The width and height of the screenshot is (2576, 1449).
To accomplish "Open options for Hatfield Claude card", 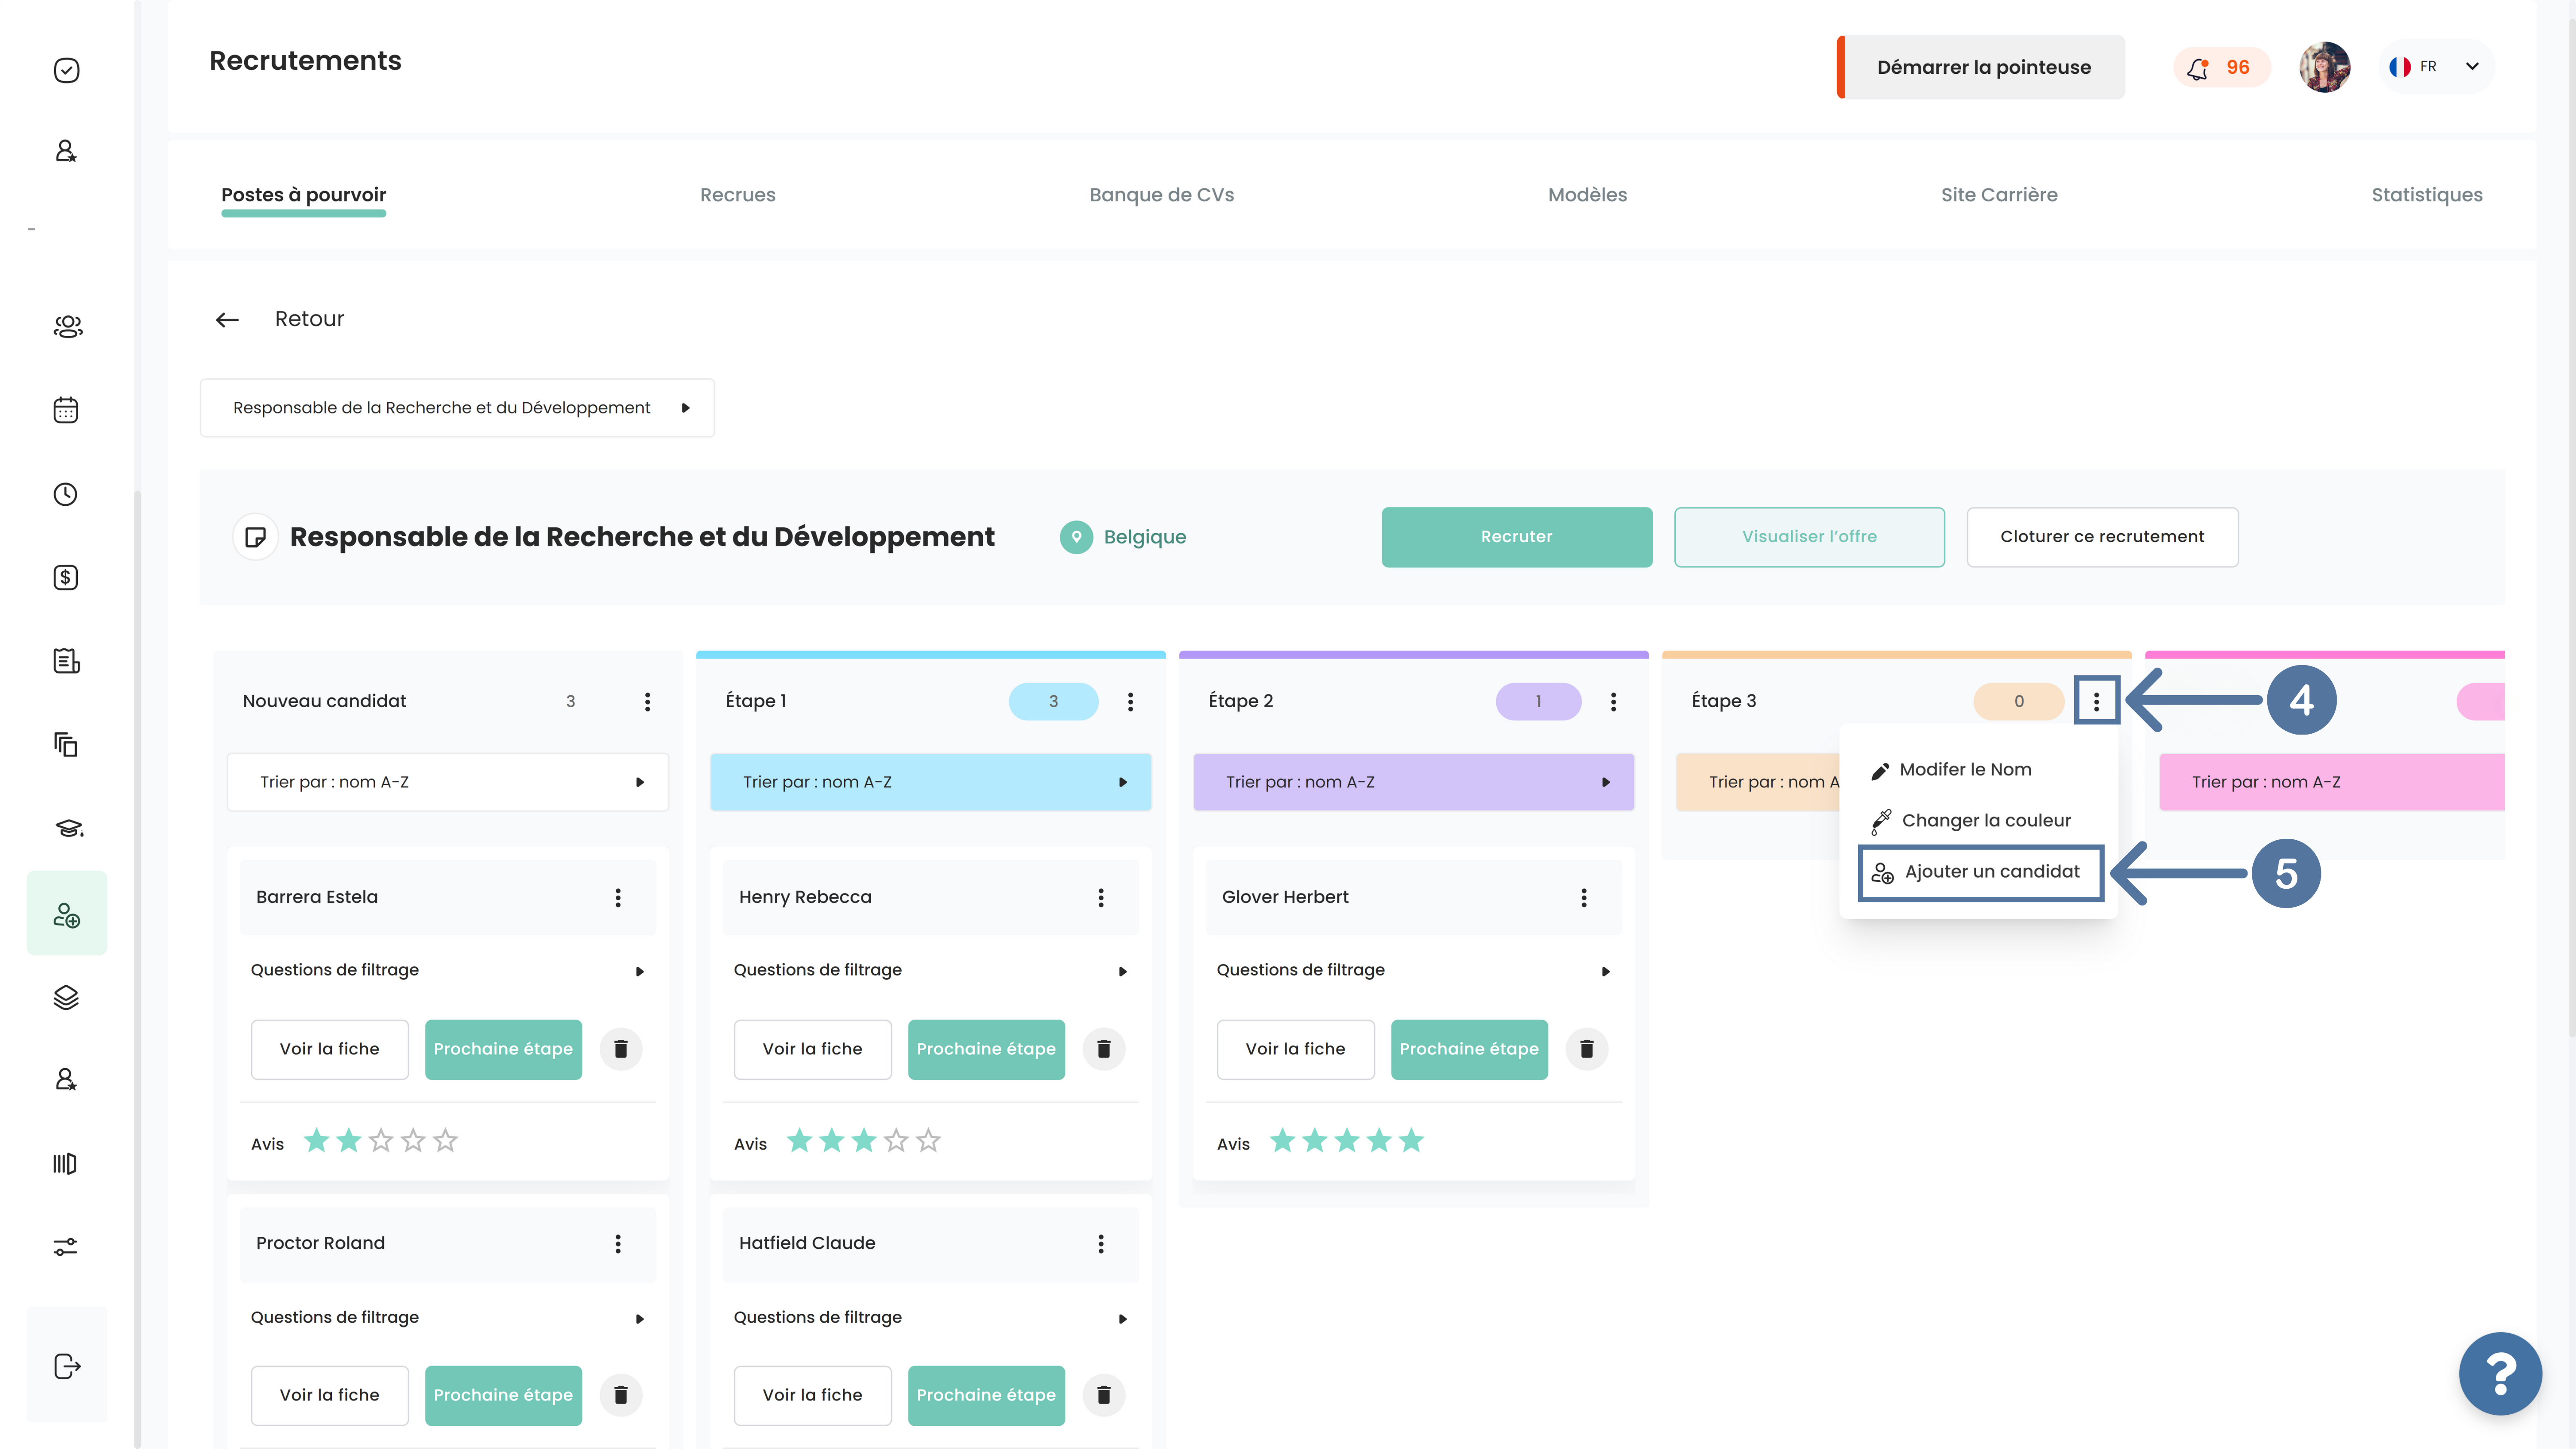I will coord(1101,1244).
